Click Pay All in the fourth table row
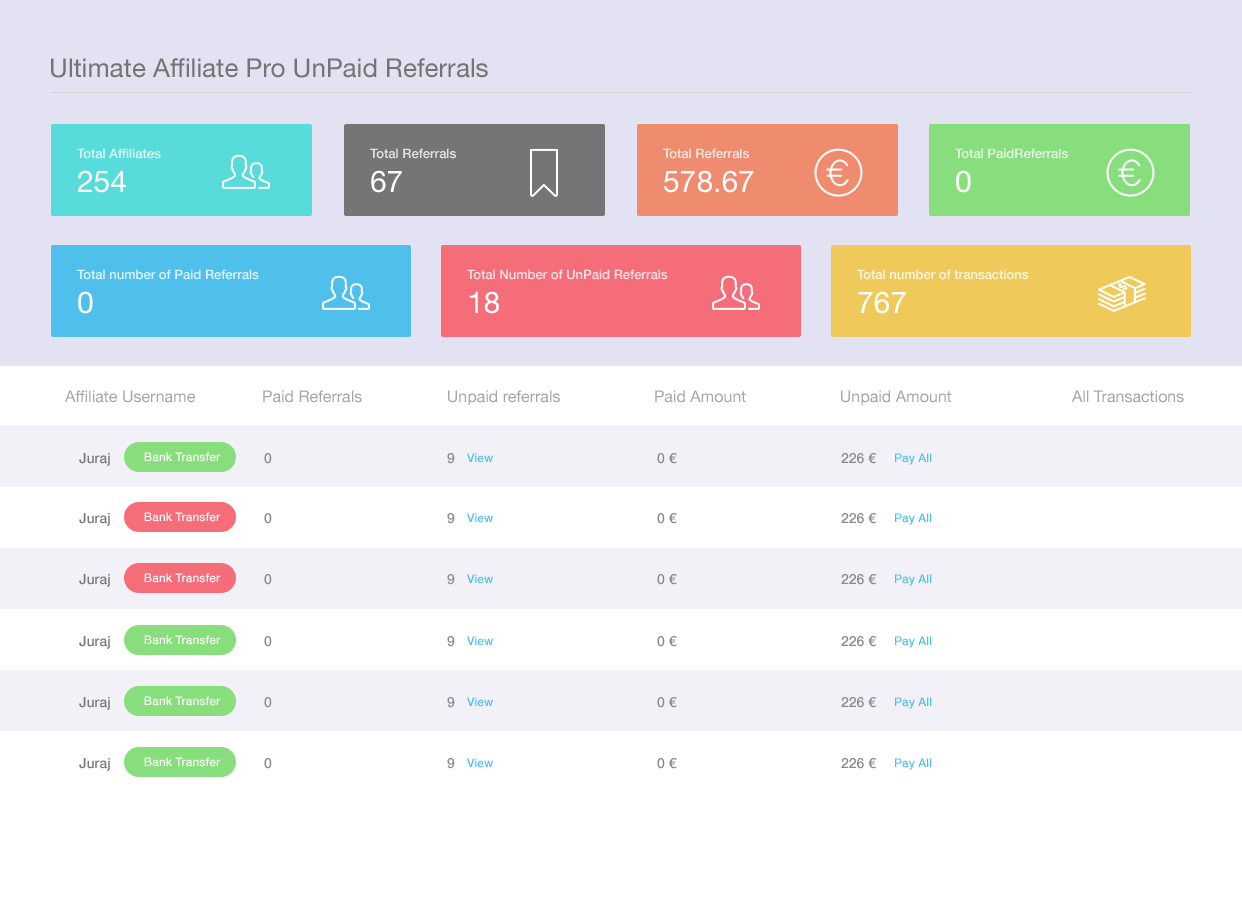Image resolution: width=1242 pixels, height=898 pixels. coord(913,641)
